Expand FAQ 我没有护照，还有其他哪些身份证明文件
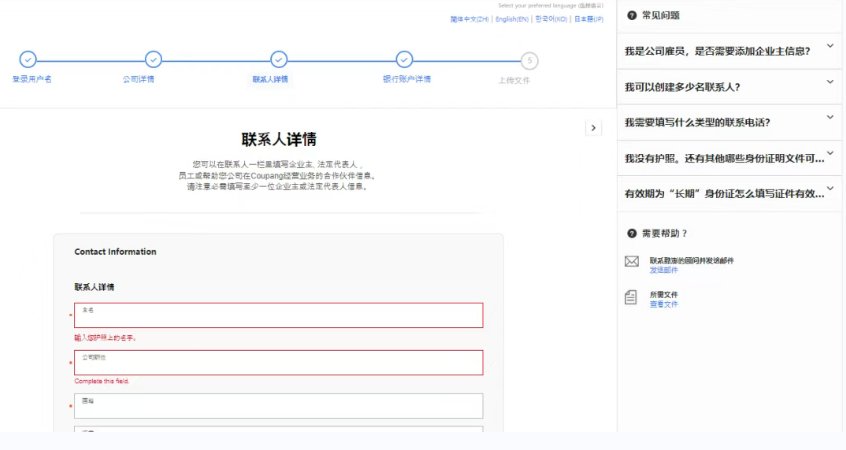The image size is (846, 450). [x=729, y=158]
